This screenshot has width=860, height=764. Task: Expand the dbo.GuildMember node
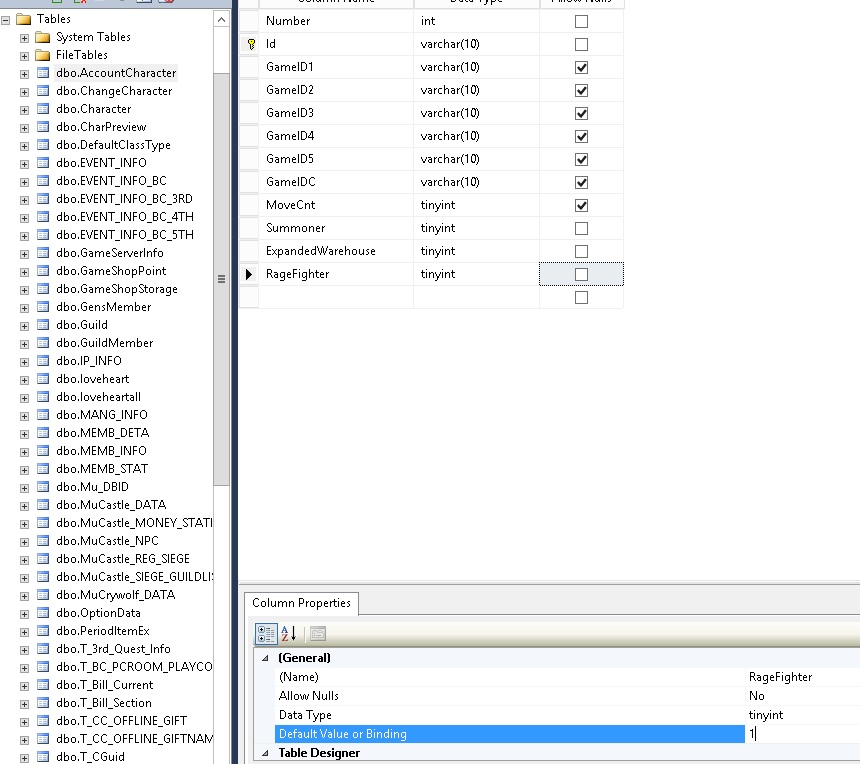point(24,344)
